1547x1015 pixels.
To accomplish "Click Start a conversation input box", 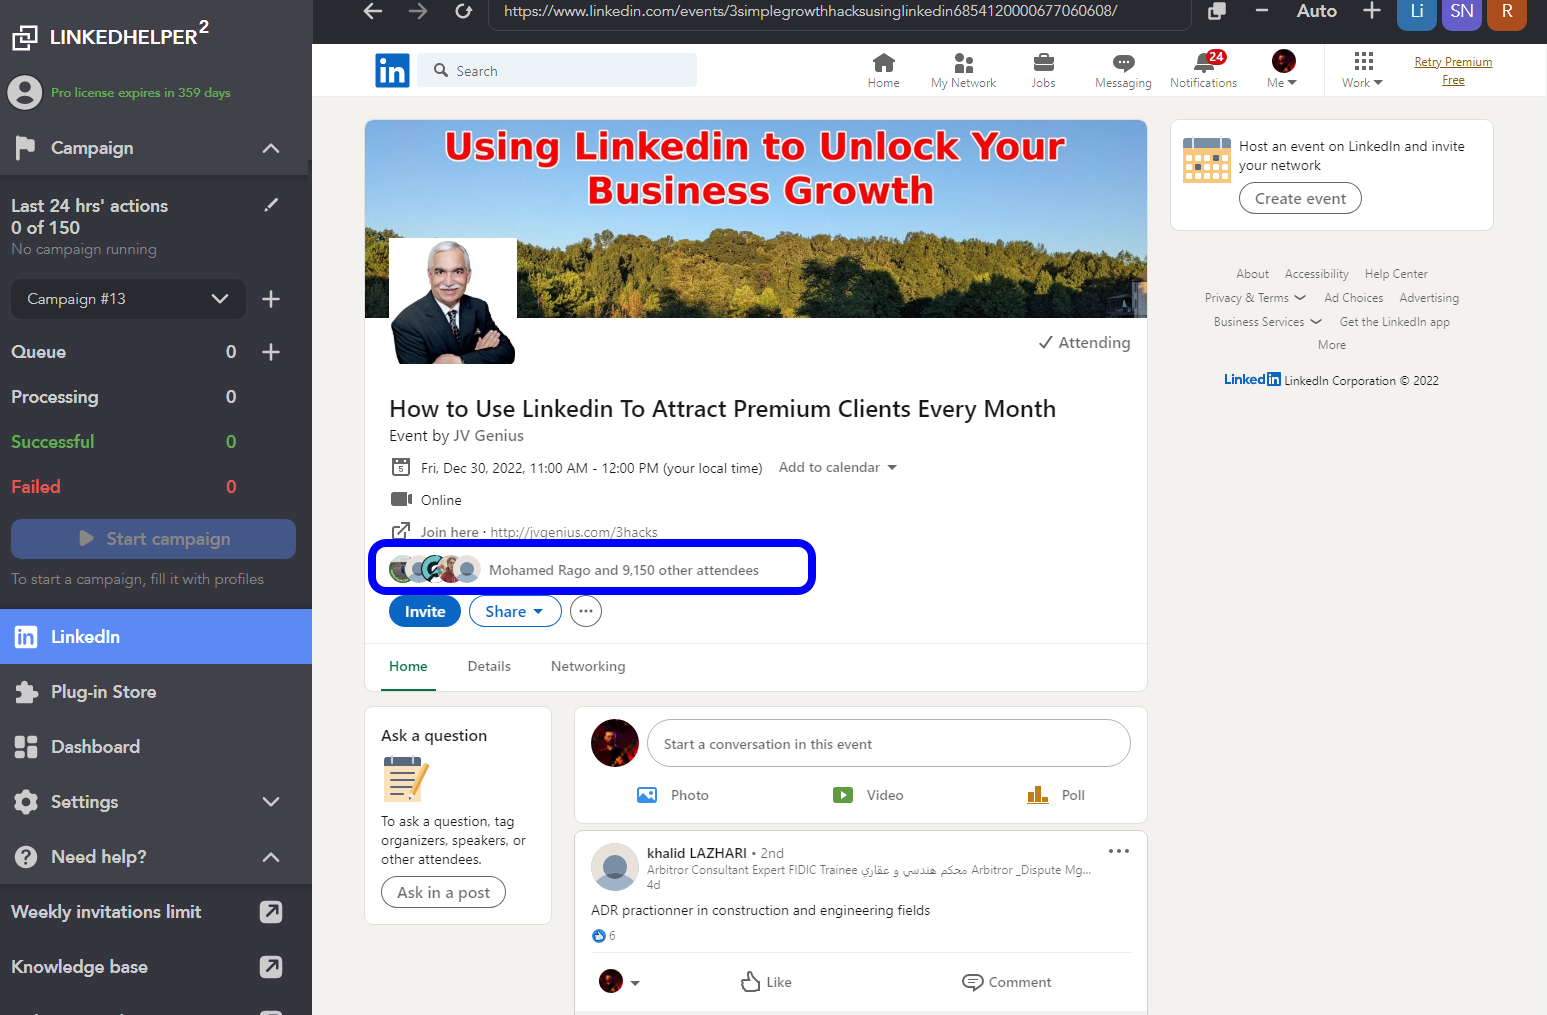I will [x=889, y=744].
